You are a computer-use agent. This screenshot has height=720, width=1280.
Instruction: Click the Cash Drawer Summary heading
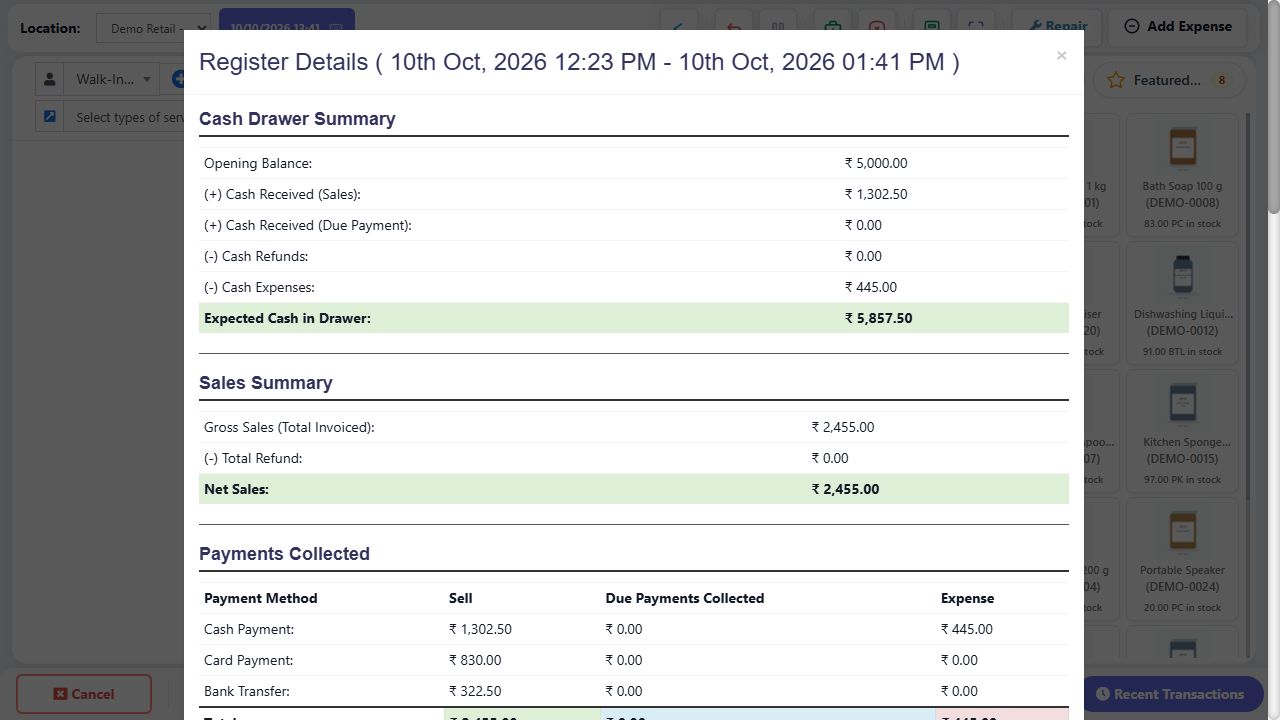(x=297, y=118)
